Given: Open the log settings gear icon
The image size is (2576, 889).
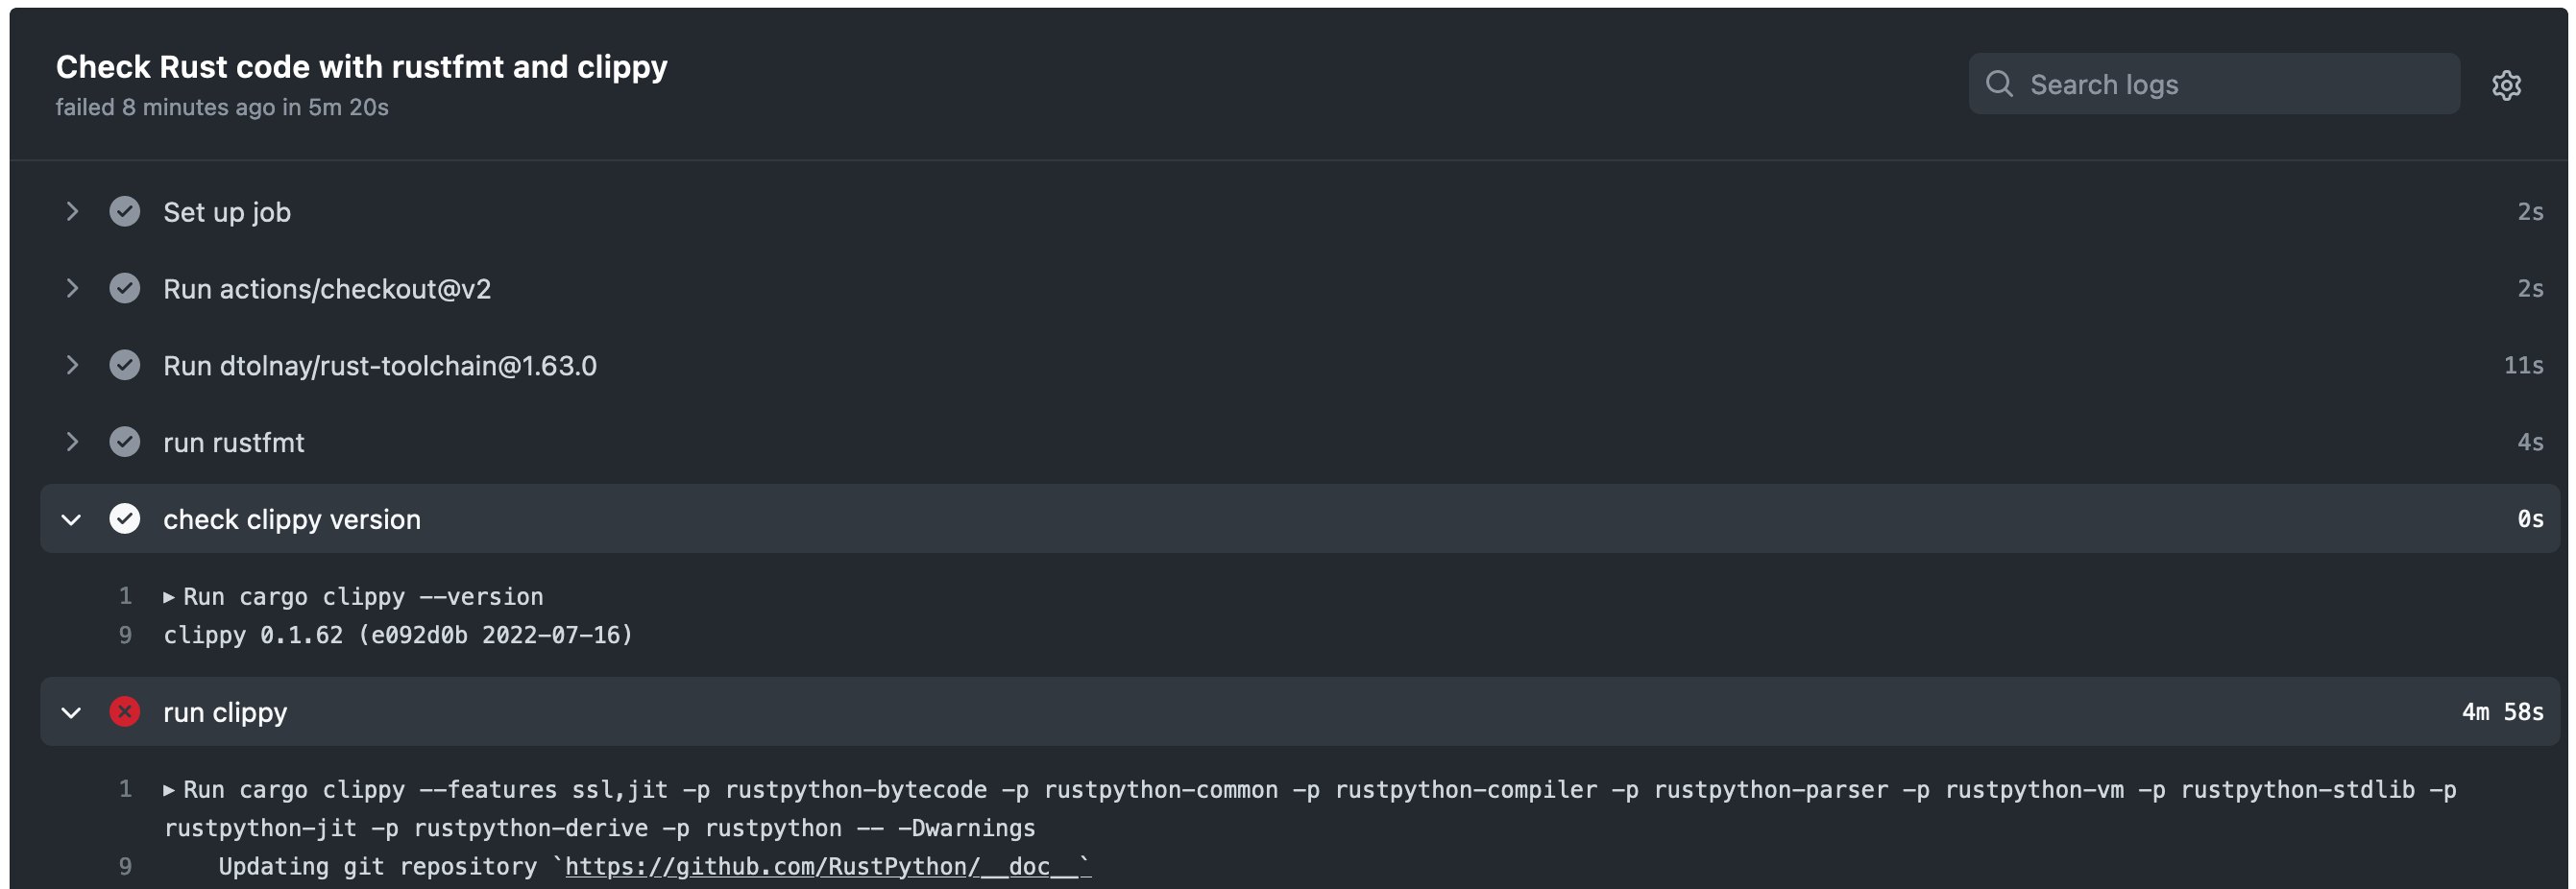Looking at the screenshot, I should (2506, 85).
